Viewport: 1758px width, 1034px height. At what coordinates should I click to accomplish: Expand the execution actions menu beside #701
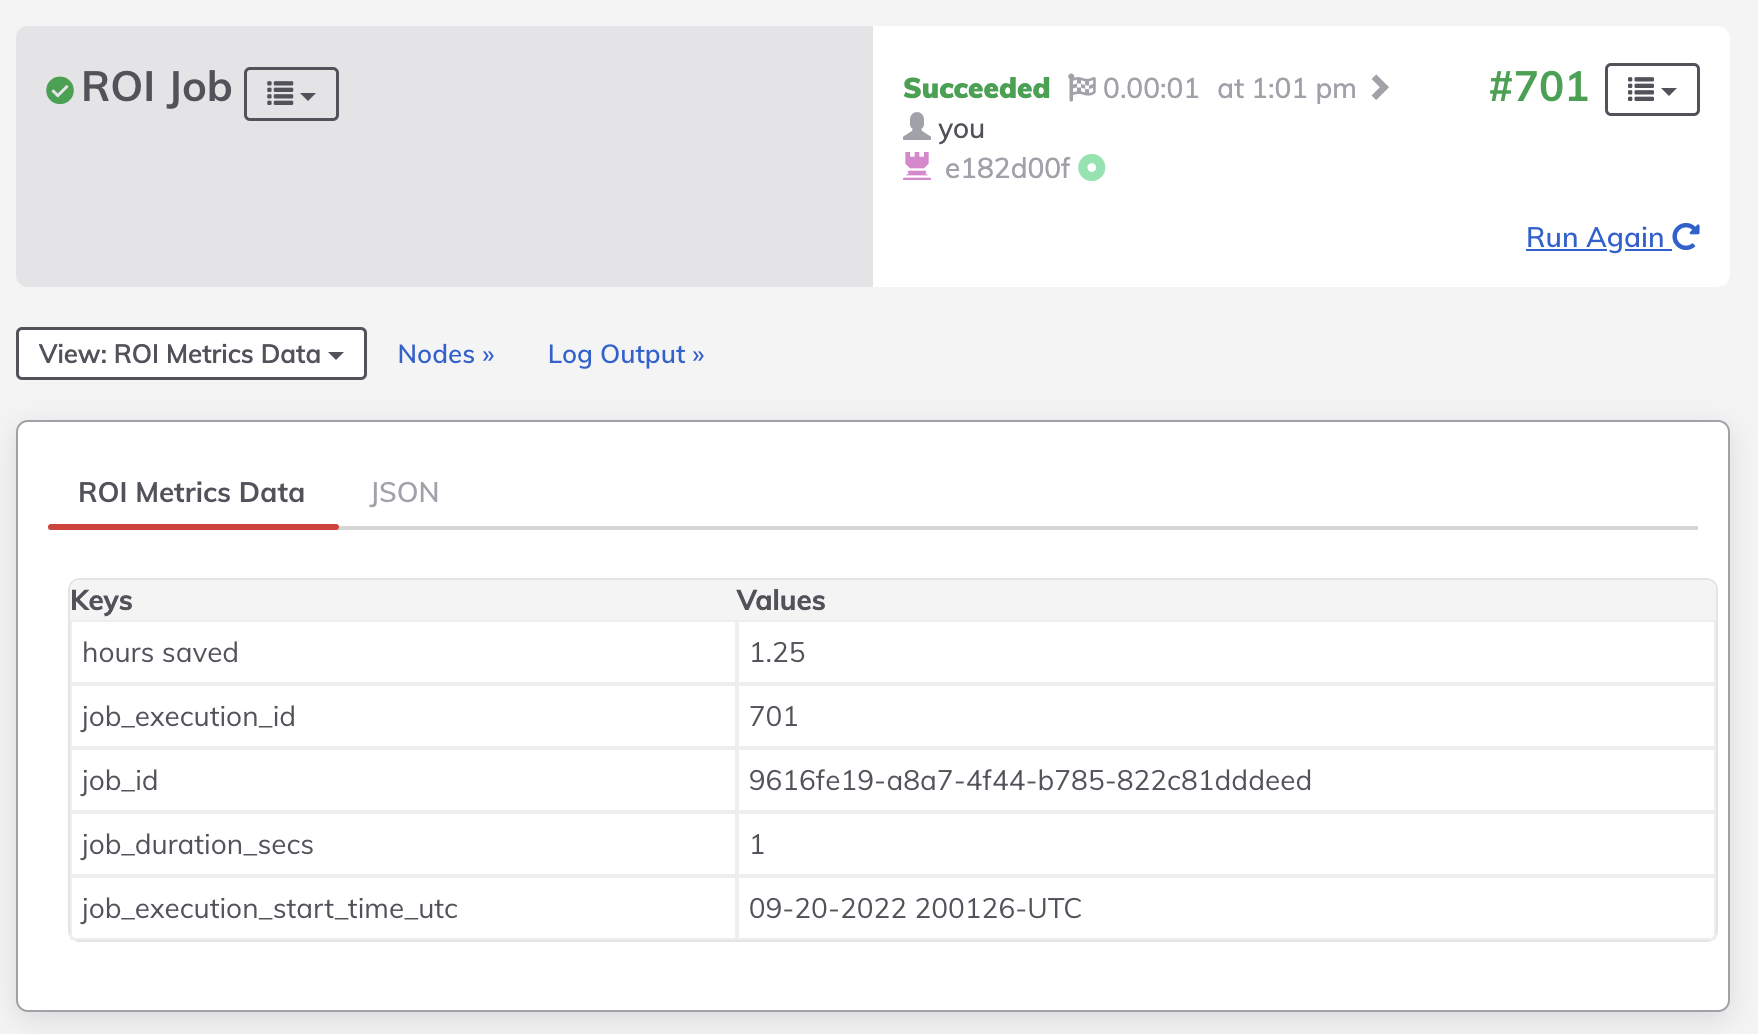tap(1651, 90)
